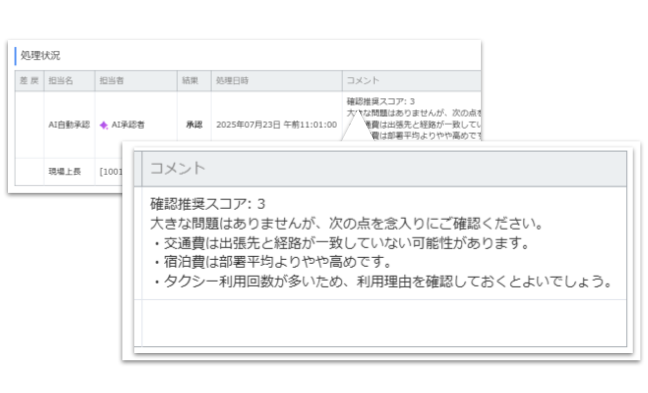Click the enlarged 確認推奨スコア: 3 line
The image size is (648, 393).
tap(208, 204)
